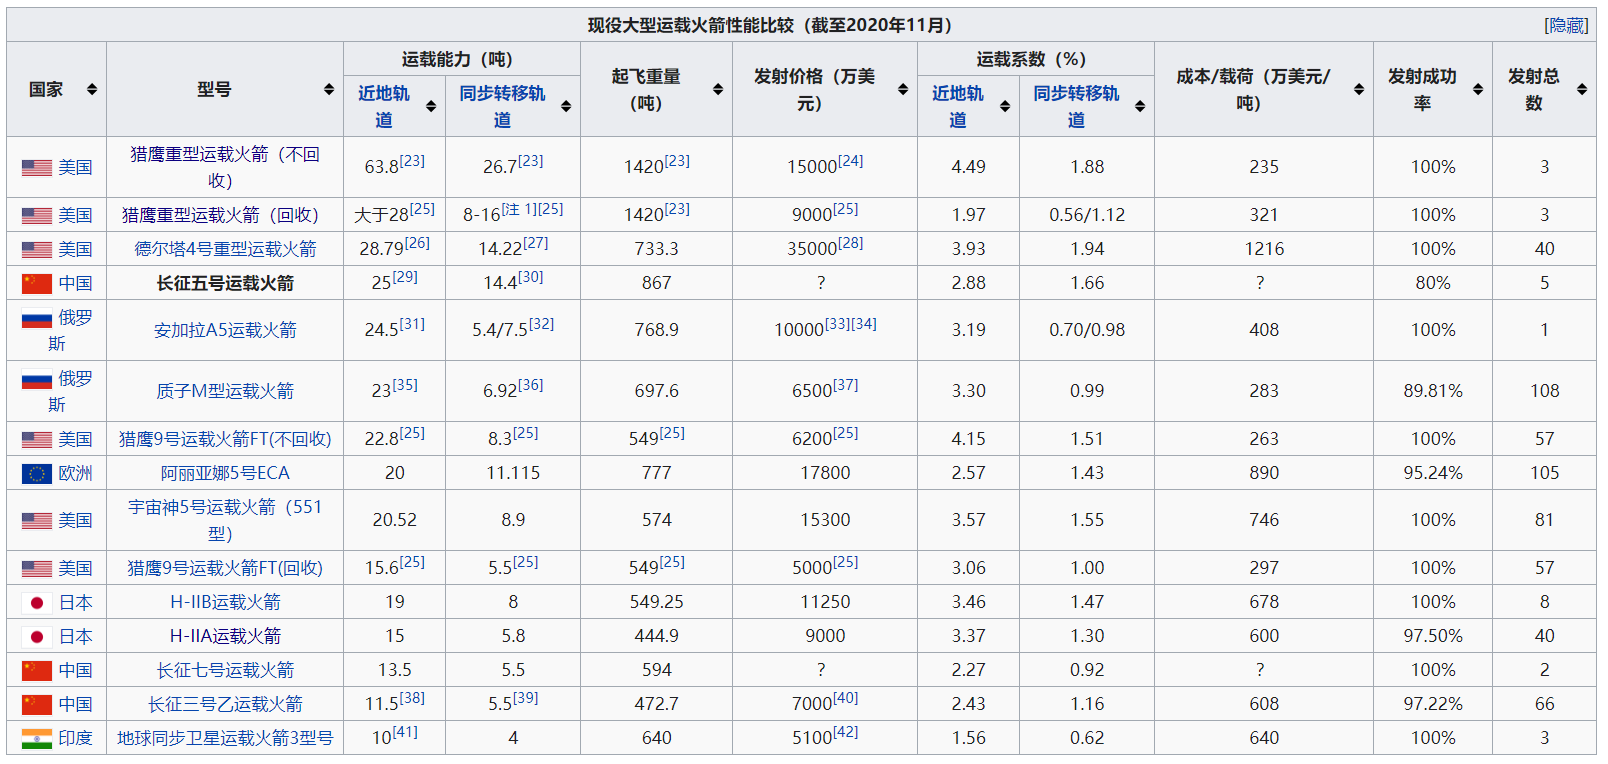Sort by 运载系数 同步转移轨道 arrows
The width and height of the screenshot is (1608, 764).
[1140, 106]
